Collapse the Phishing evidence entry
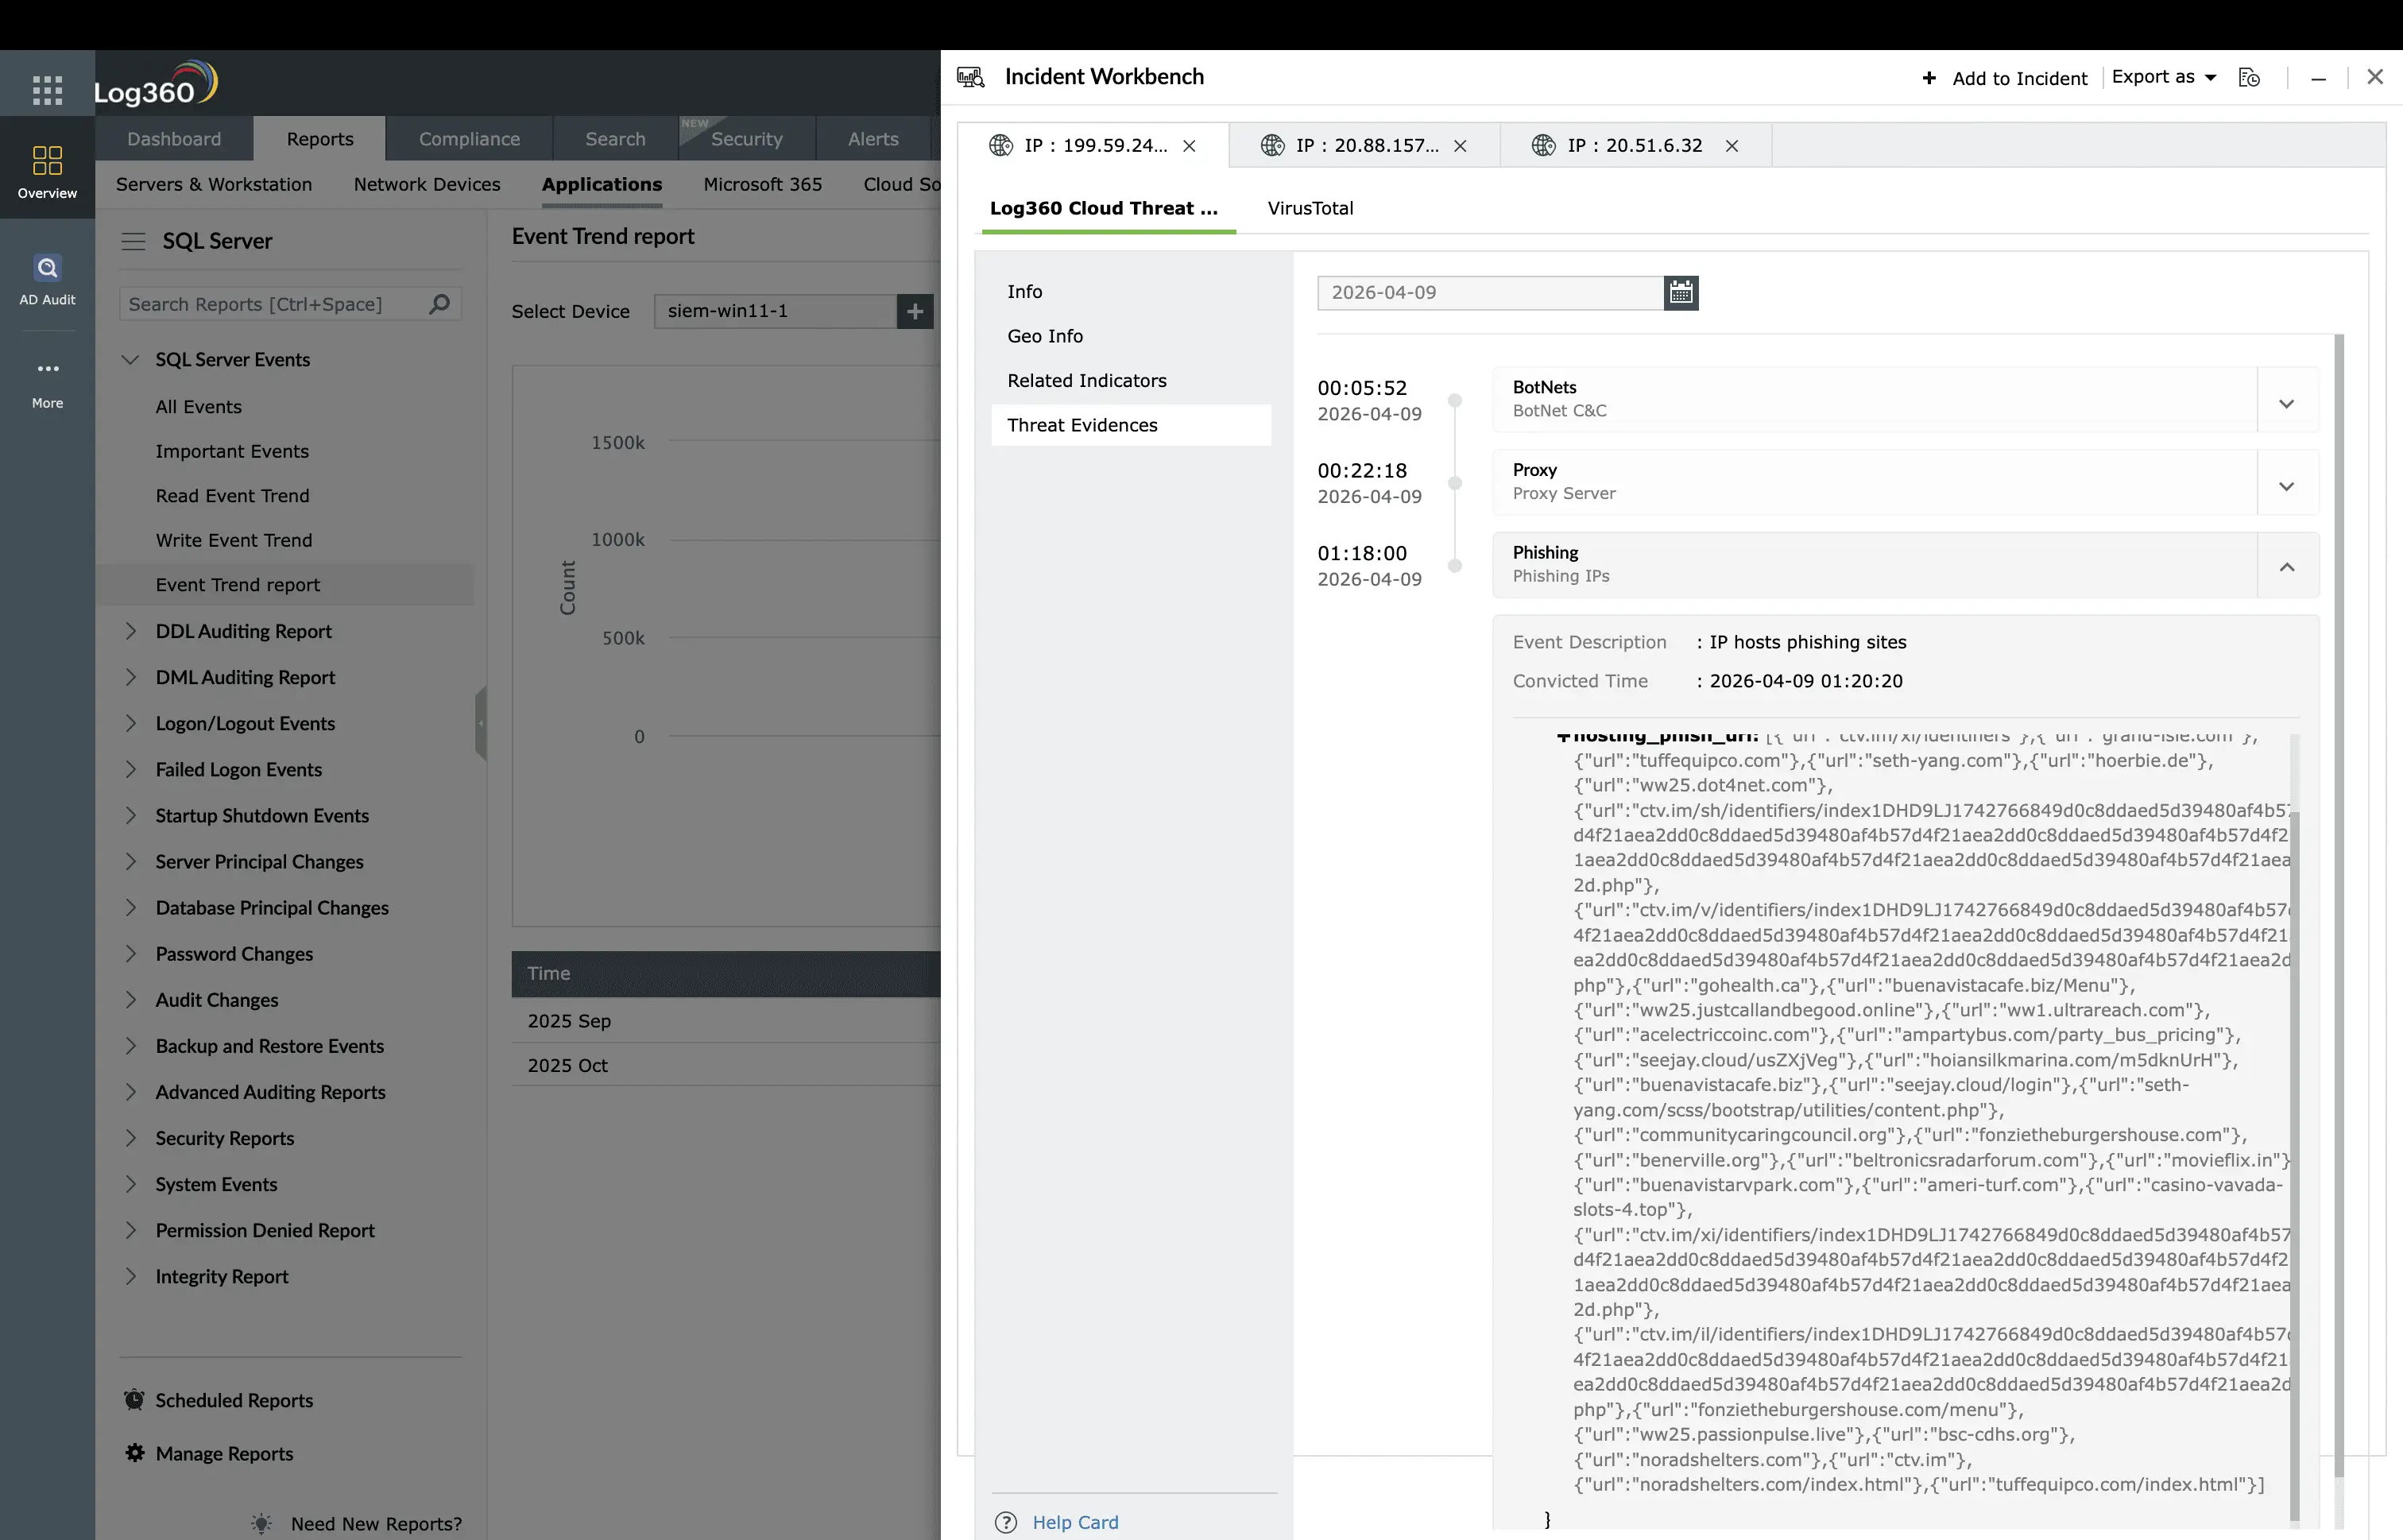This screenshot has height=1540, width=2403. (2285, 567)
